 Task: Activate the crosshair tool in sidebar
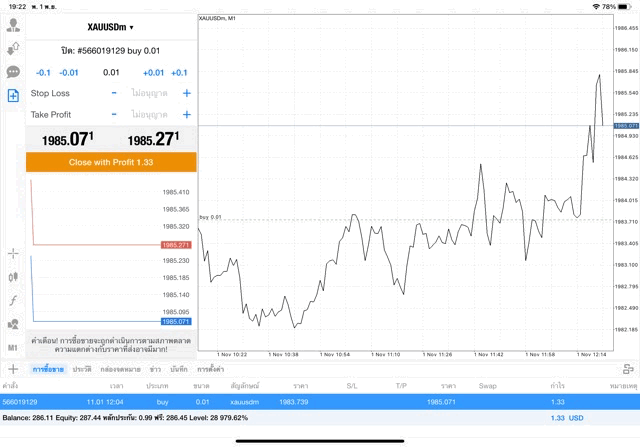coord(13,254)
